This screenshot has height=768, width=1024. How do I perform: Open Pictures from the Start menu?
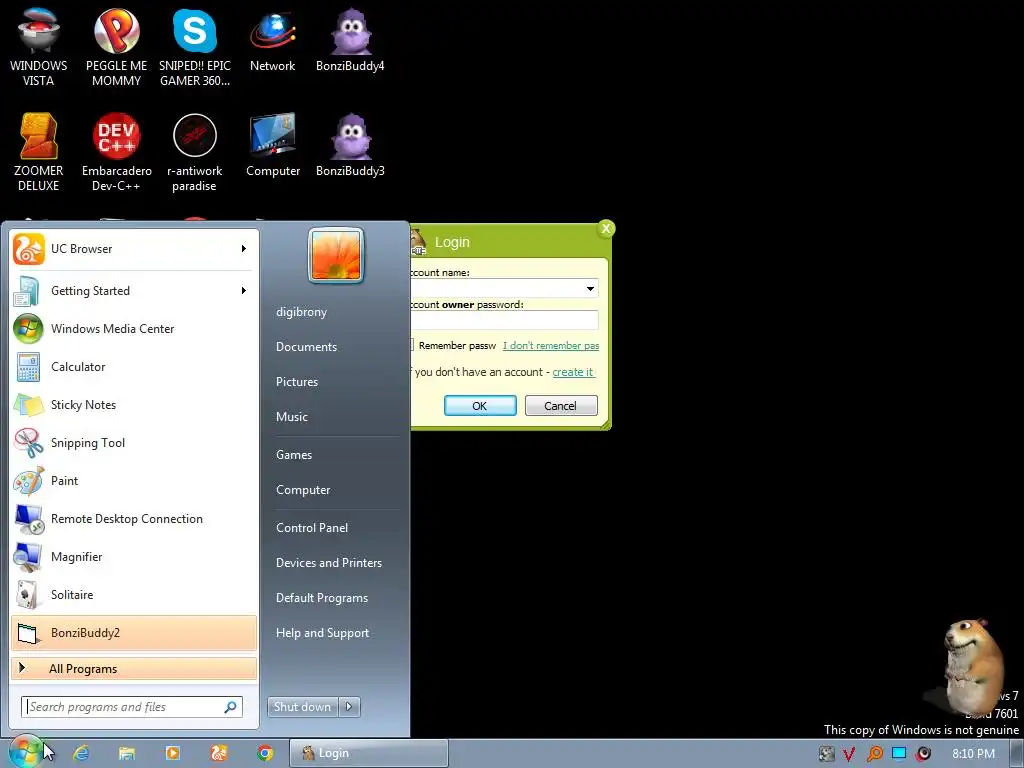coord(296,381)
